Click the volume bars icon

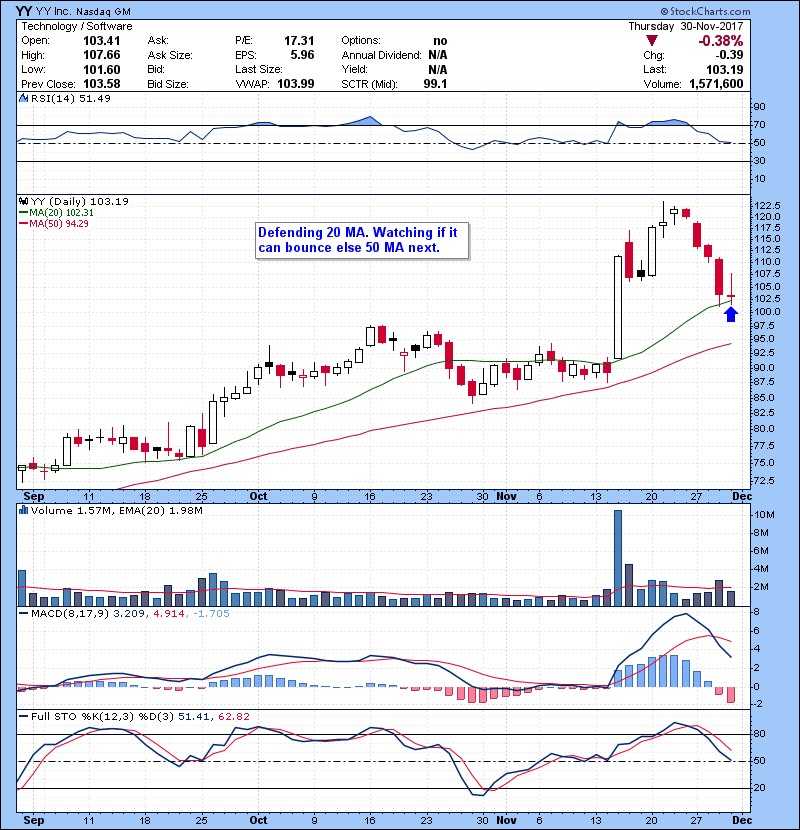click(x=23, y=510)
